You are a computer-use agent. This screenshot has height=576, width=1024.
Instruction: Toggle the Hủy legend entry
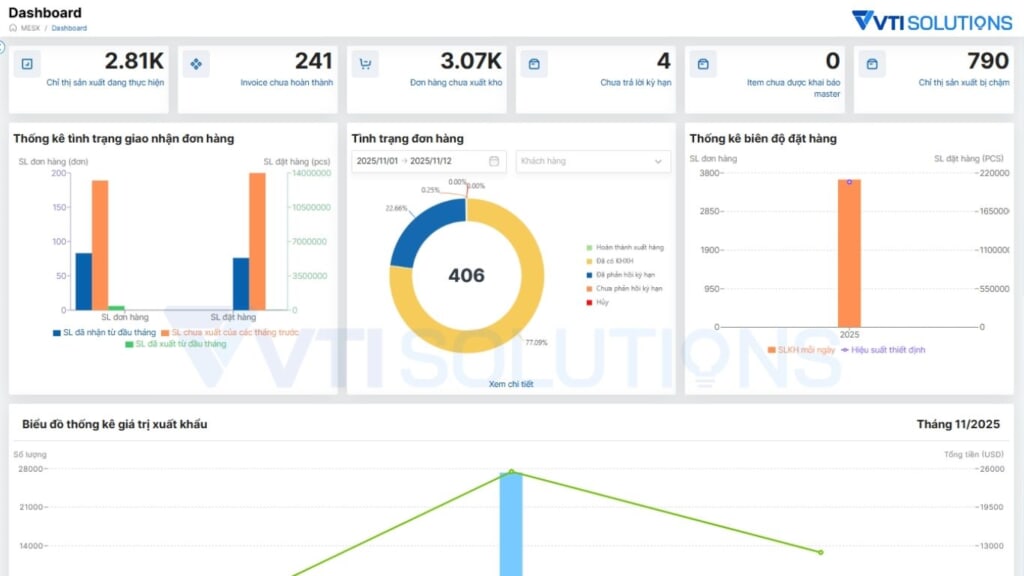598,302
